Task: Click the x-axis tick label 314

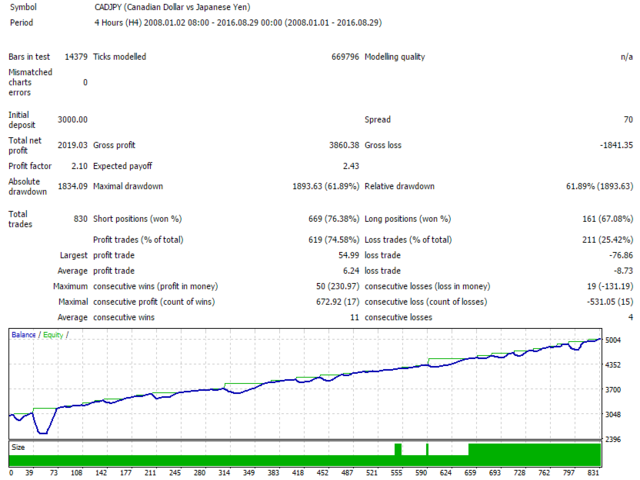Action: pos(224,473)
